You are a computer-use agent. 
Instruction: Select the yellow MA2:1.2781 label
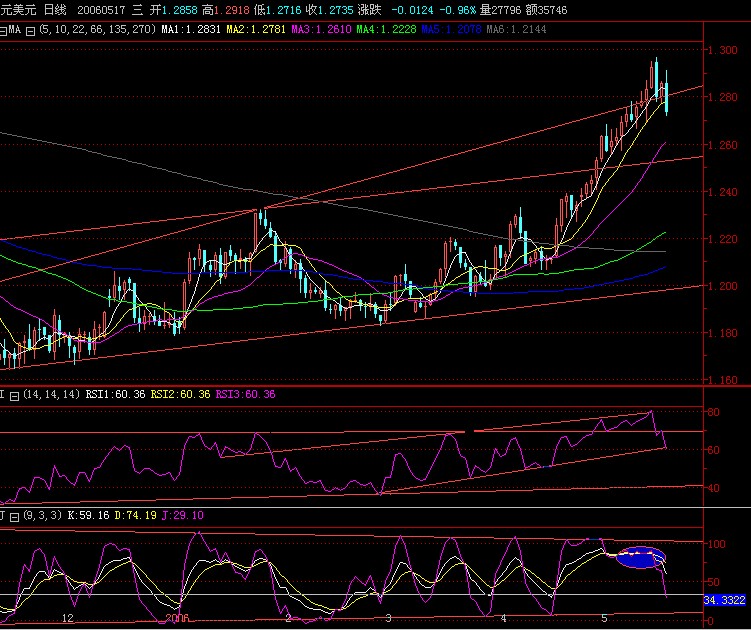pyautogui.click(x=256, y=30)
